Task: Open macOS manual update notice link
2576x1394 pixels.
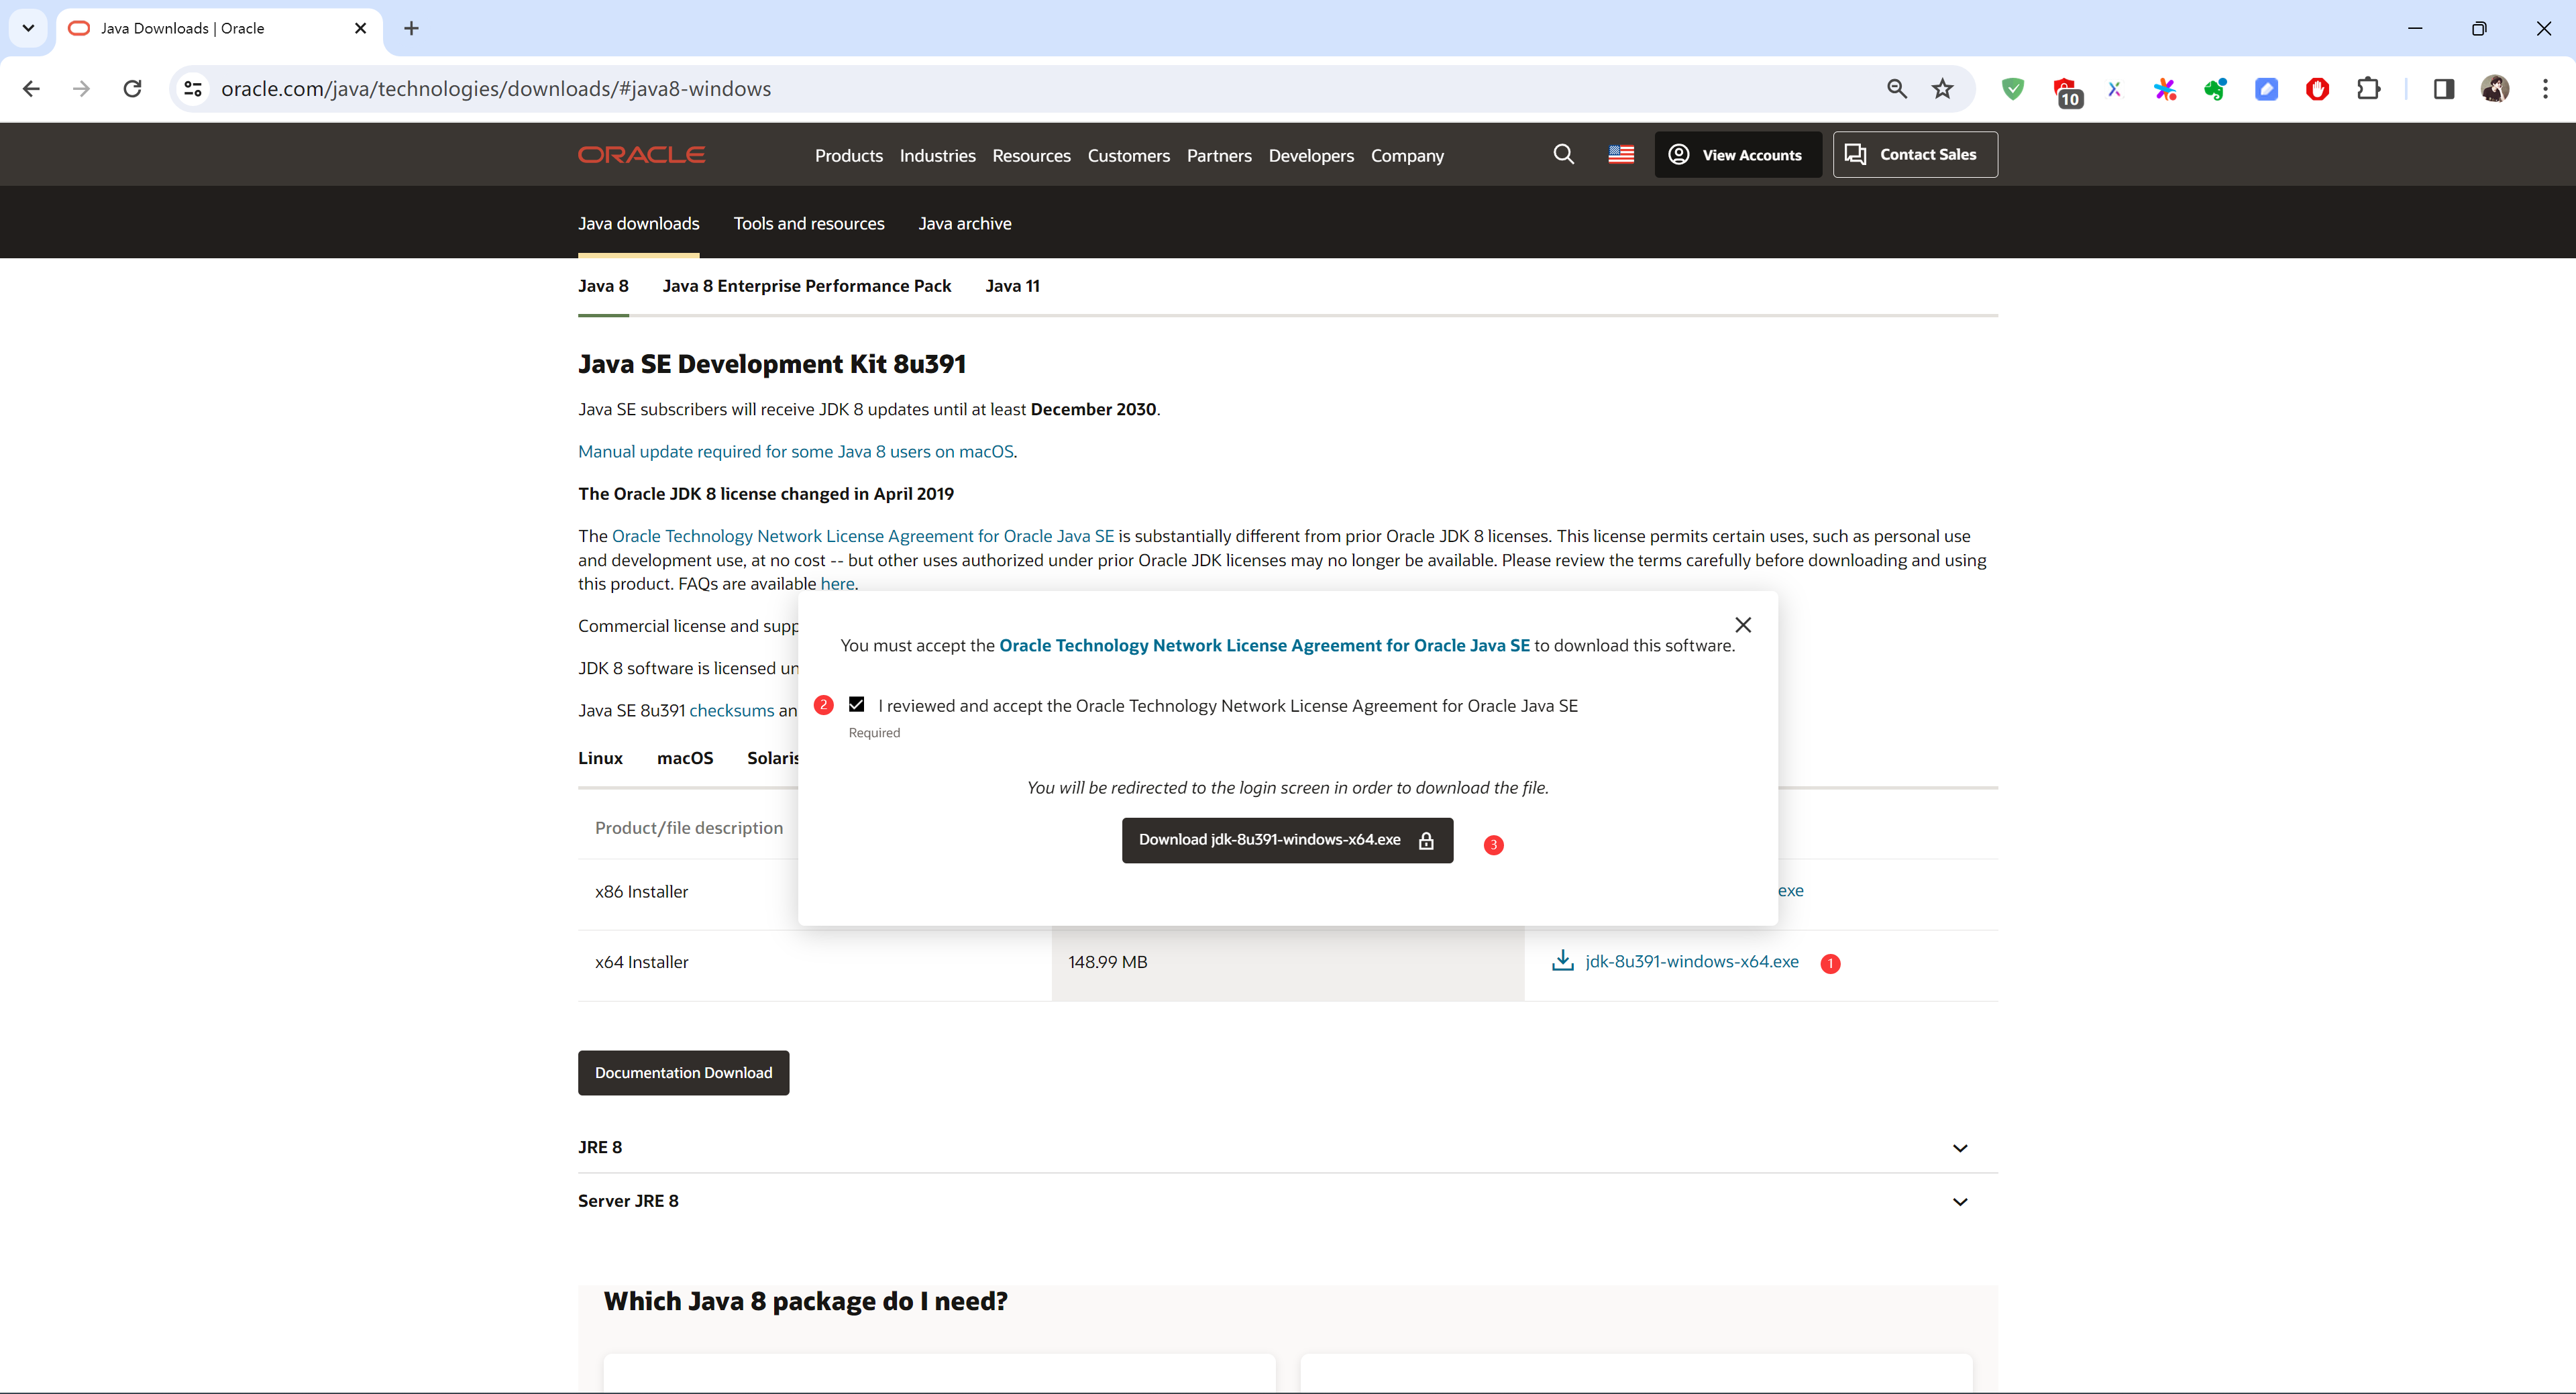Action: pyautogui.click(x=796, y=451)
